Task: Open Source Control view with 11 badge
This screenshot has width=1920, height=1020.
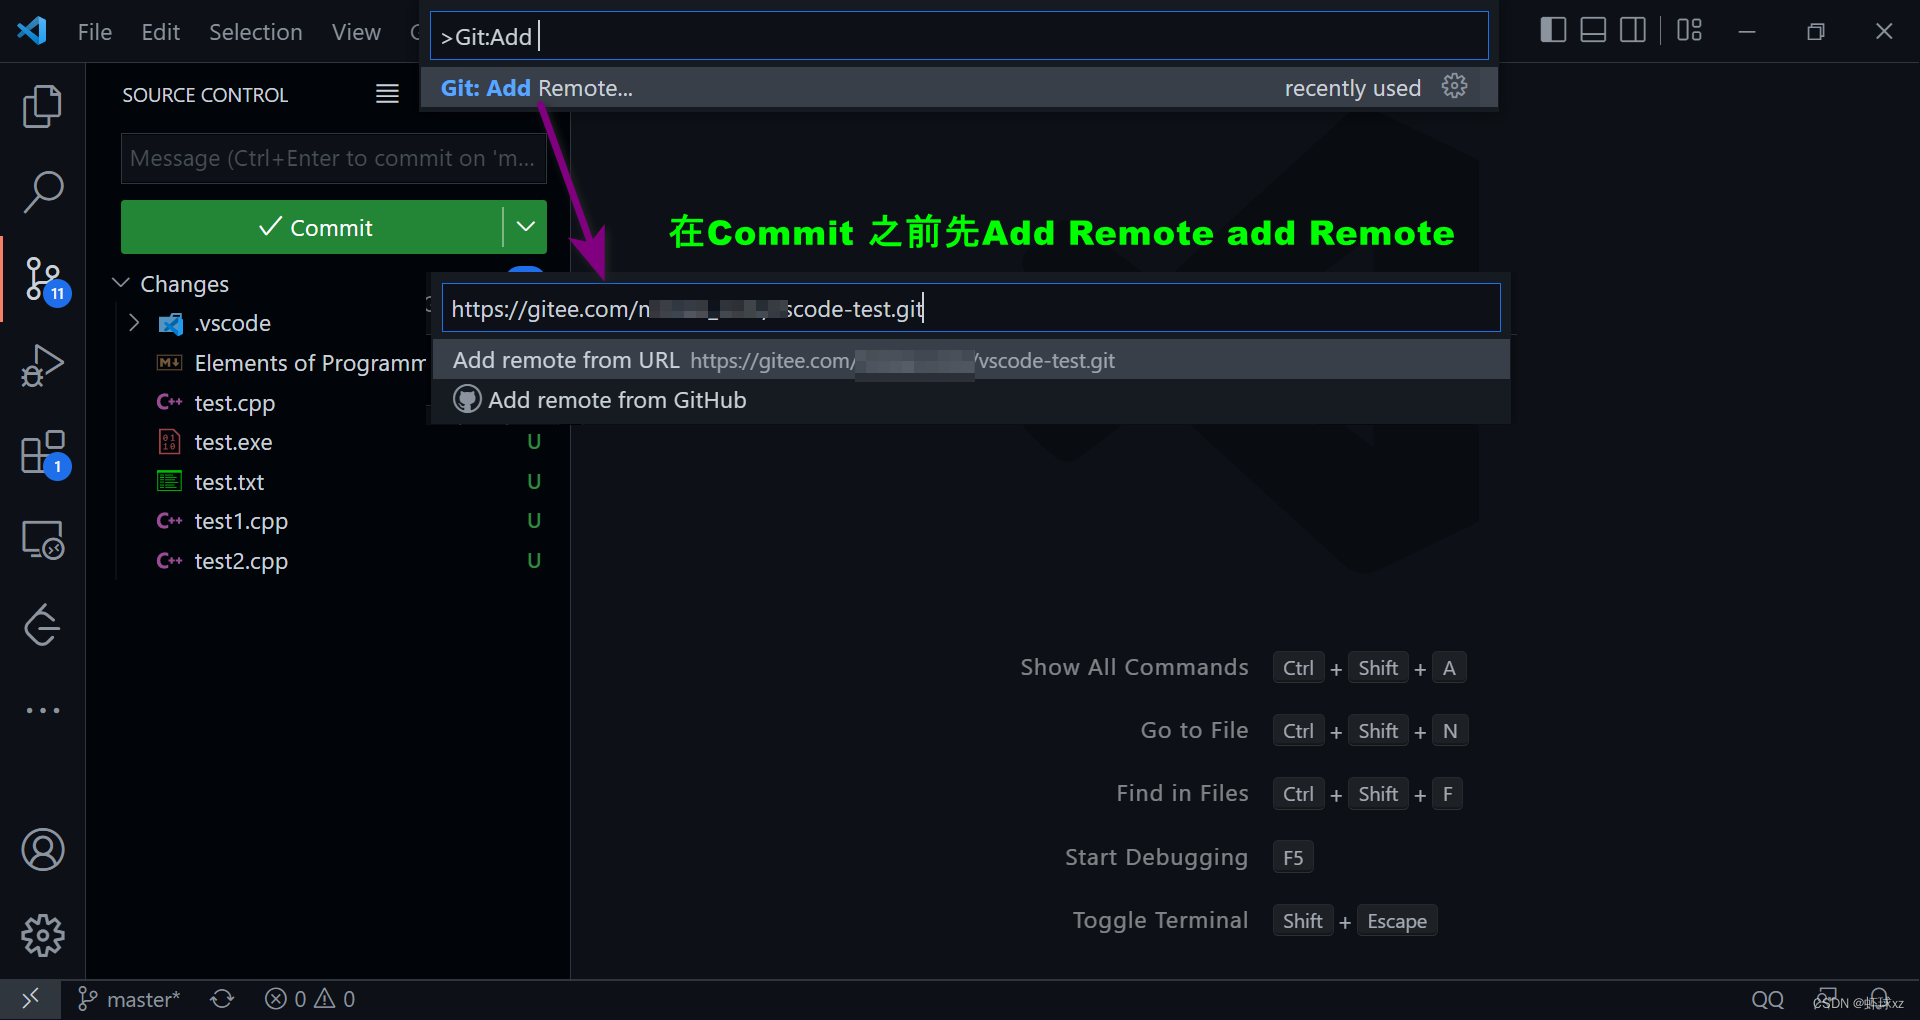Action: [44, 280]
